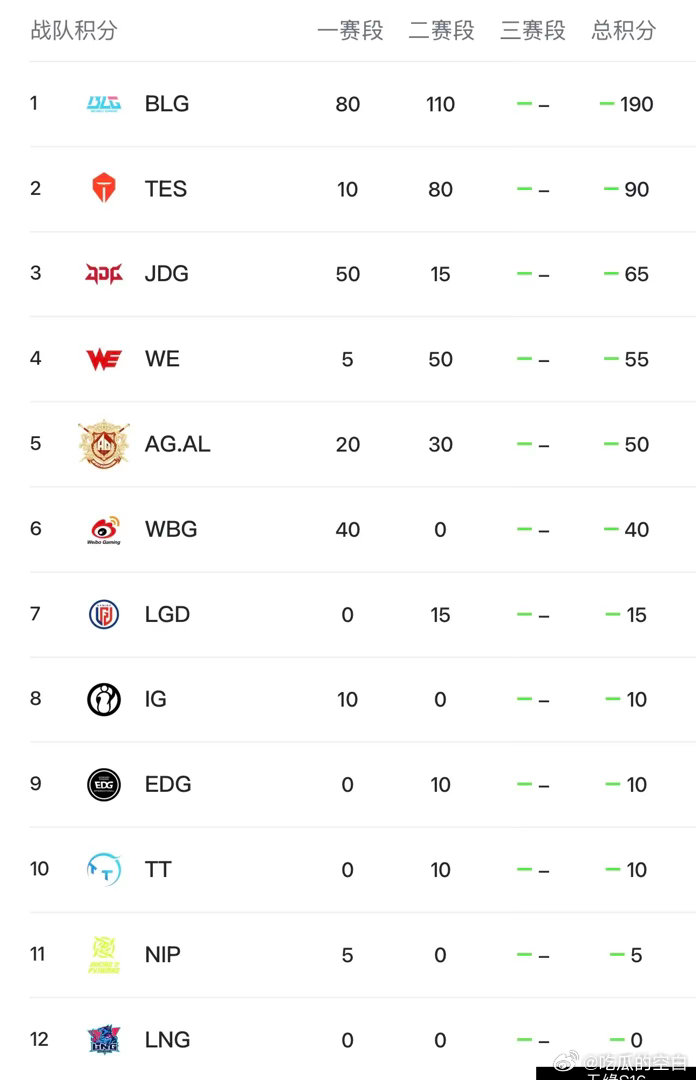Click the IG black circular logo
The height and width of the screenshot is (1080, 696).
point(104,699)
